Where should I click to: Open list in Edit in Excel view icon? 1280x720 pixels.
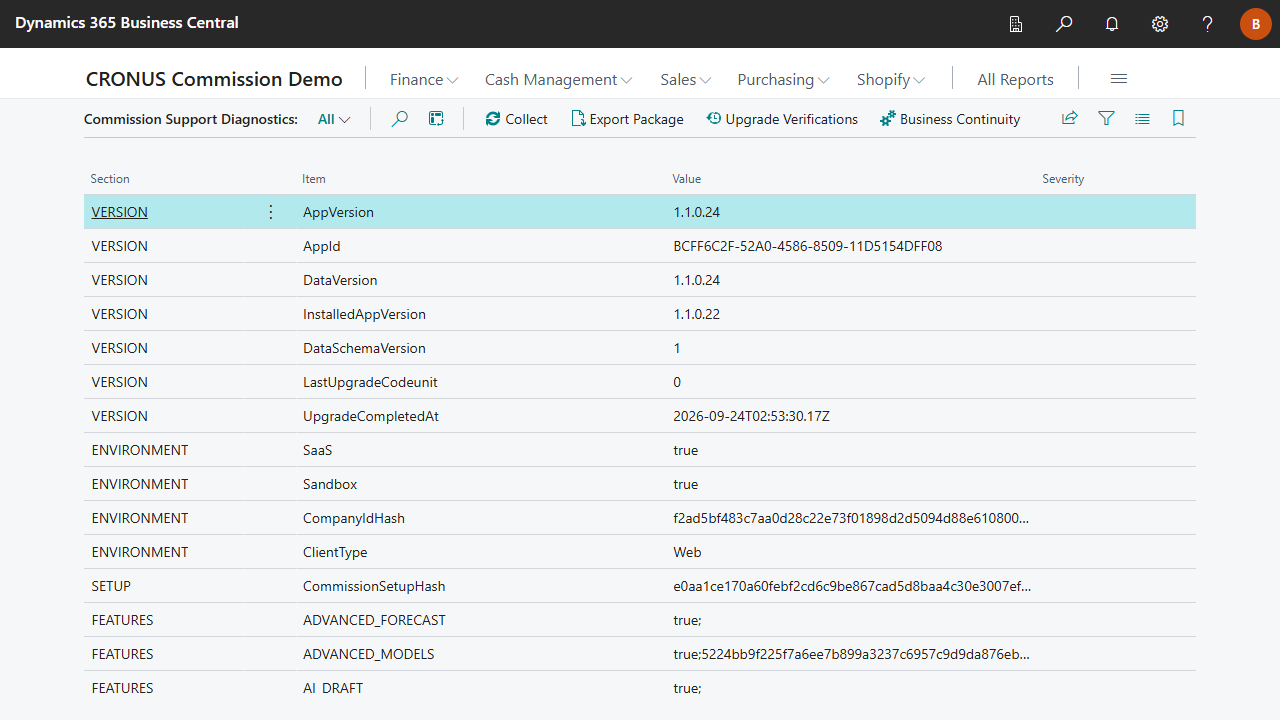pyautogui.click(x=436, y=119)
